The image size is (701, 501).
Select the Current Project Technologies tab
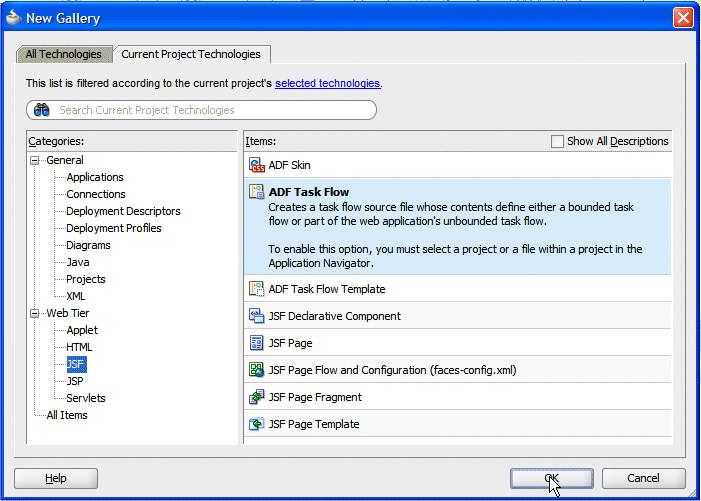pyautogui.click(x=191, y=54)
